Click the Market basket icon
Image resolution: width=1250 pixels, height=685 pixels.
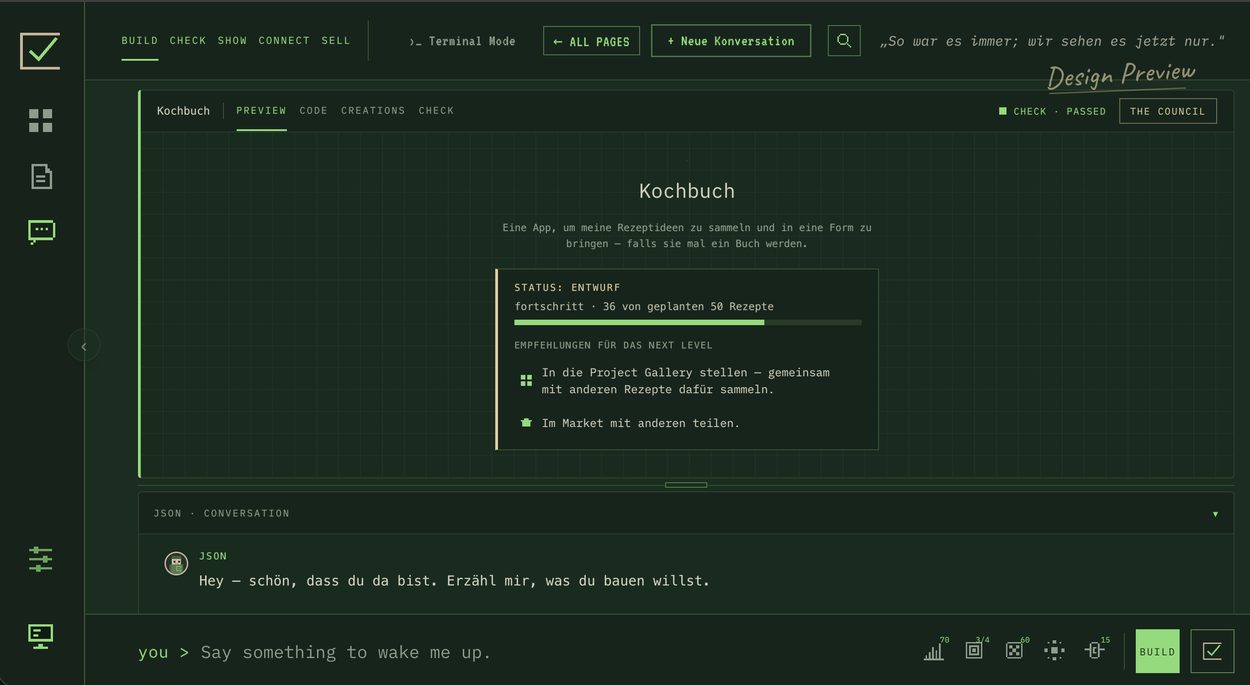tap(526, 423)
